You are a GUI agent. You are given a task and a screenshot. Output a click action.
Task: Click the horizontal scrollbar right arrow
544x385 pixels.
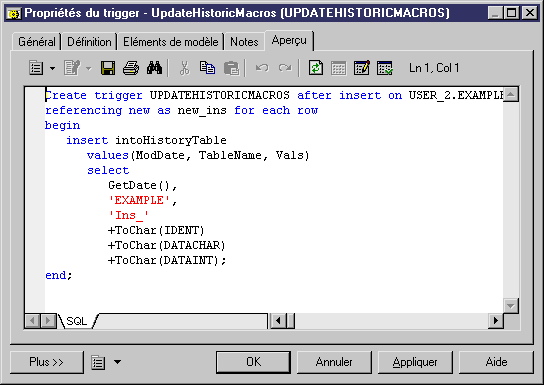[x=496, y=320]
